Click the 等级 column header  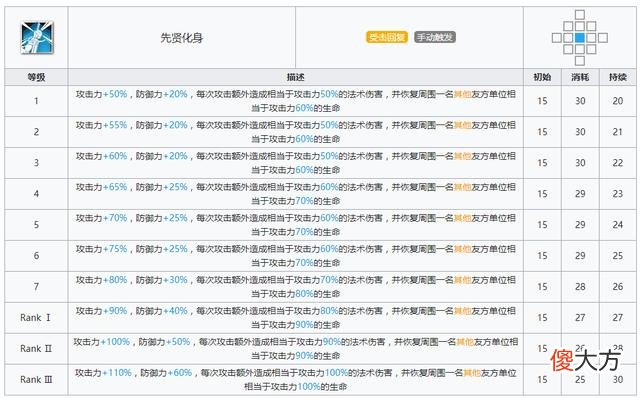36,77
